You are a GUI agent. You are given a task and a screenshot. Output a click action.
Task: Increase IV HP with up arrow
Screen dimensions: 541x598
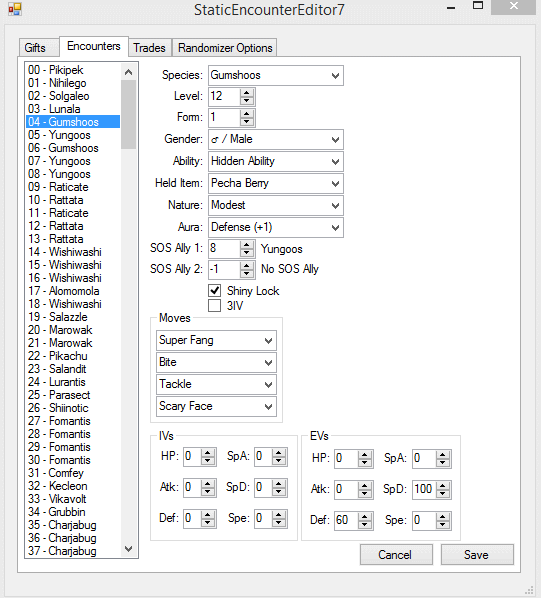(208, 453)
